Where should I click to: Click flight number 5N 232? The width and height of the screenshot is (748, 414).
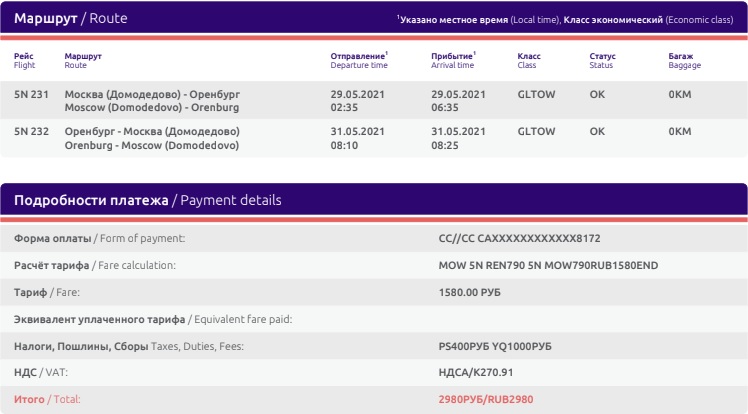coord(31,132)
